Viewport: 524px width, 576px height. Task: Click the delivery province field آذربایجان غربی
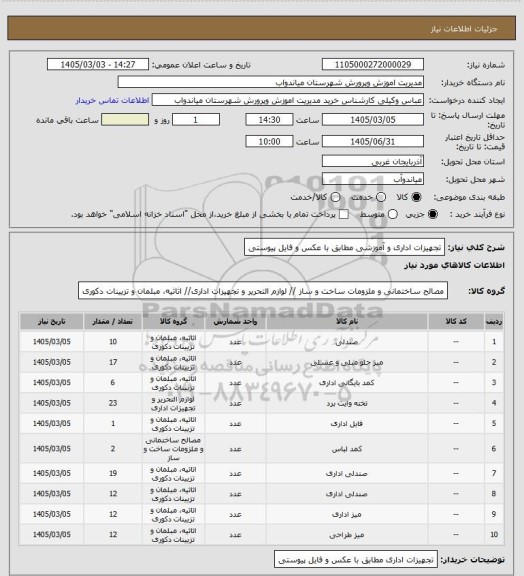point(373,161)
